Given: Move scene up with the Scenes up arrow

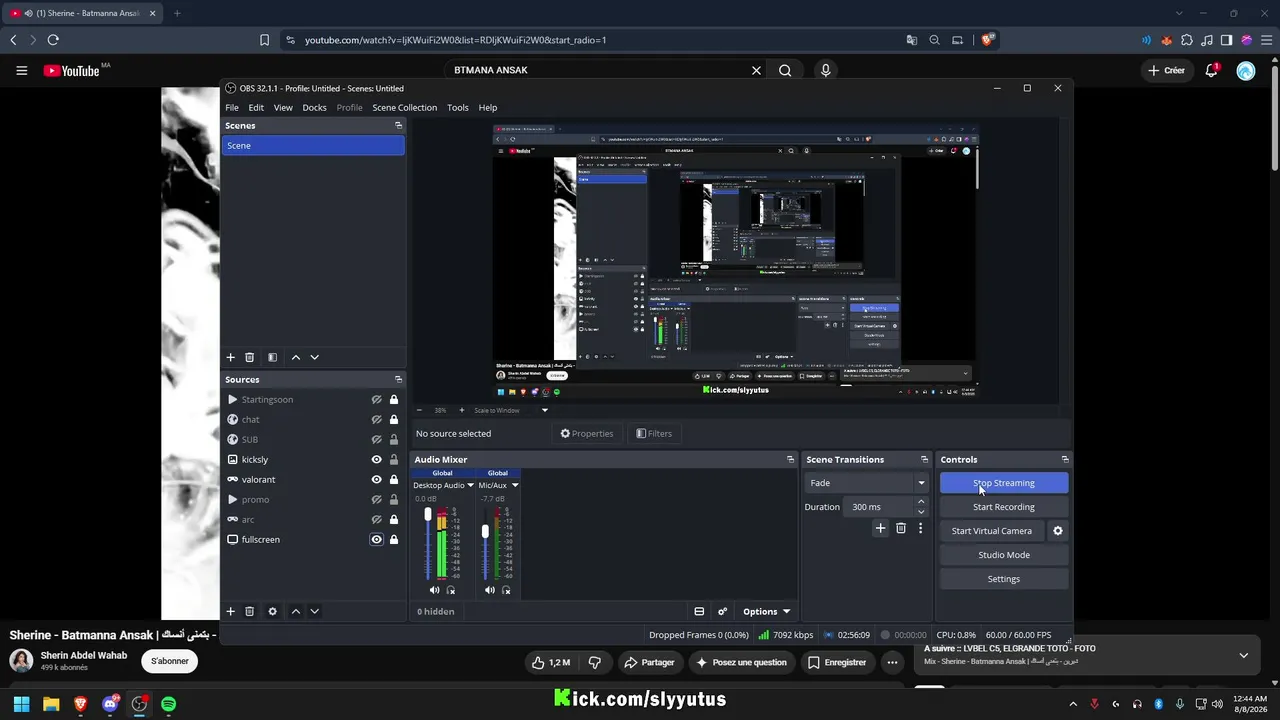Looking at the screenshot, I should coord(296,357).
